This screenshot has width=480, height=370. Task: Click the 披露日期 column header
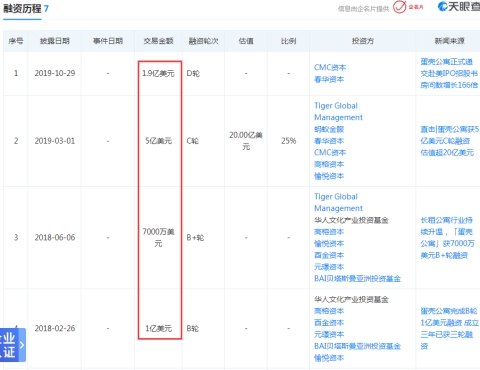[55, 41]
